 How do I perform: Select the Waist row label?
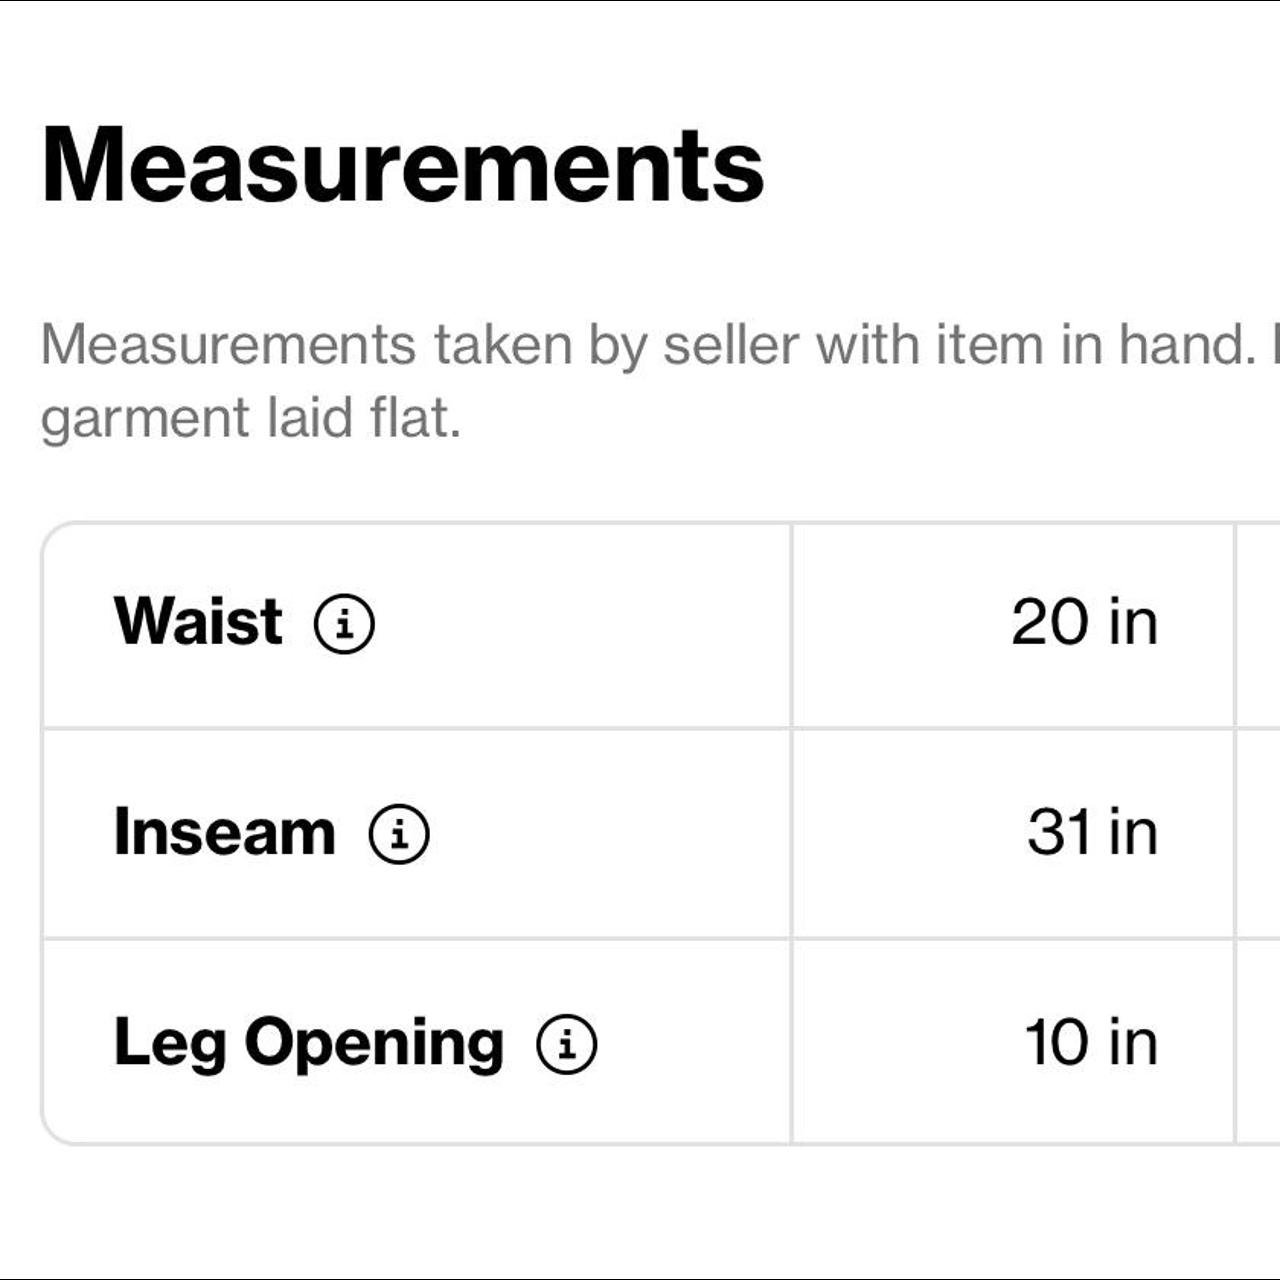click(x=198, y=622)
